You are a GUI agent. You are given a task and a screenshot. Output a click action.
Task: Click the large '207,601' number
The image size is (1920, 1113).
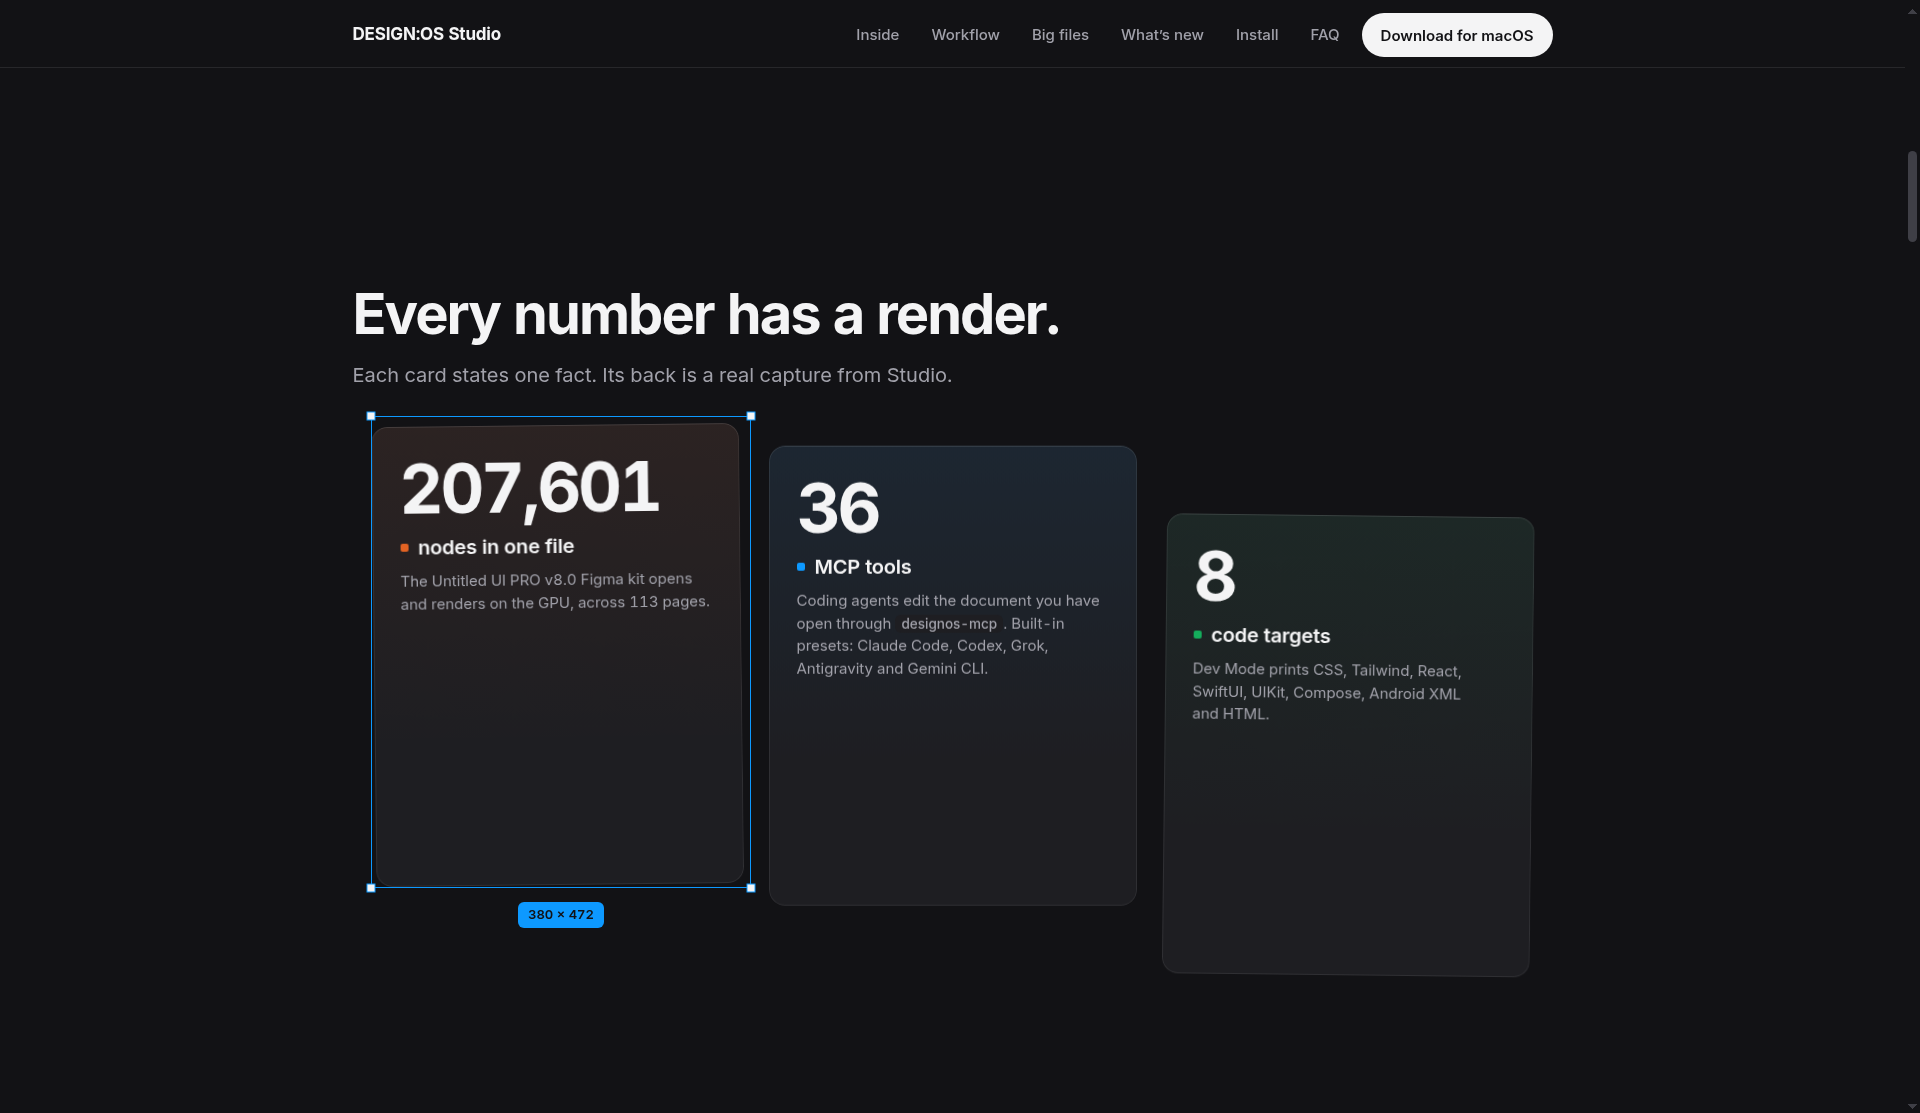[530, 489]
